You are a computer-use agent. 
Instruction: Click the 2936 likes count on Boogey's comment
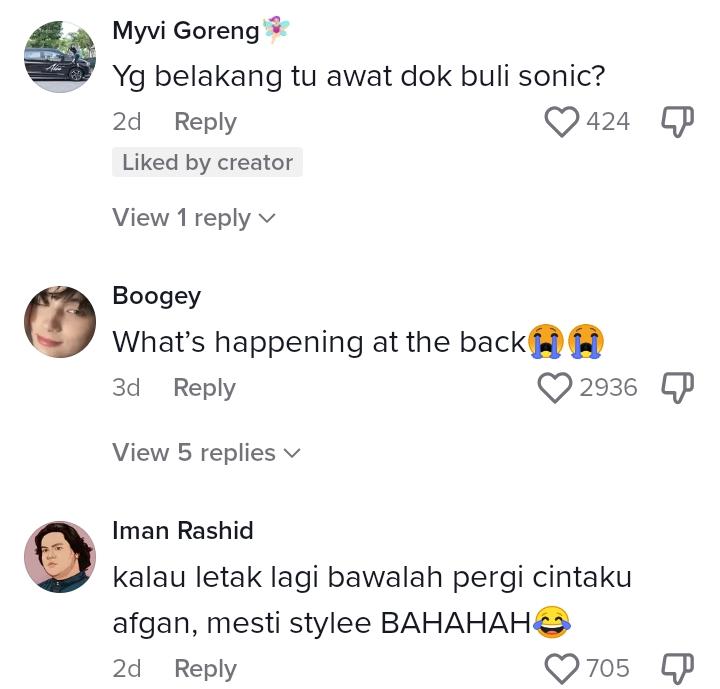tap(608, 388)
